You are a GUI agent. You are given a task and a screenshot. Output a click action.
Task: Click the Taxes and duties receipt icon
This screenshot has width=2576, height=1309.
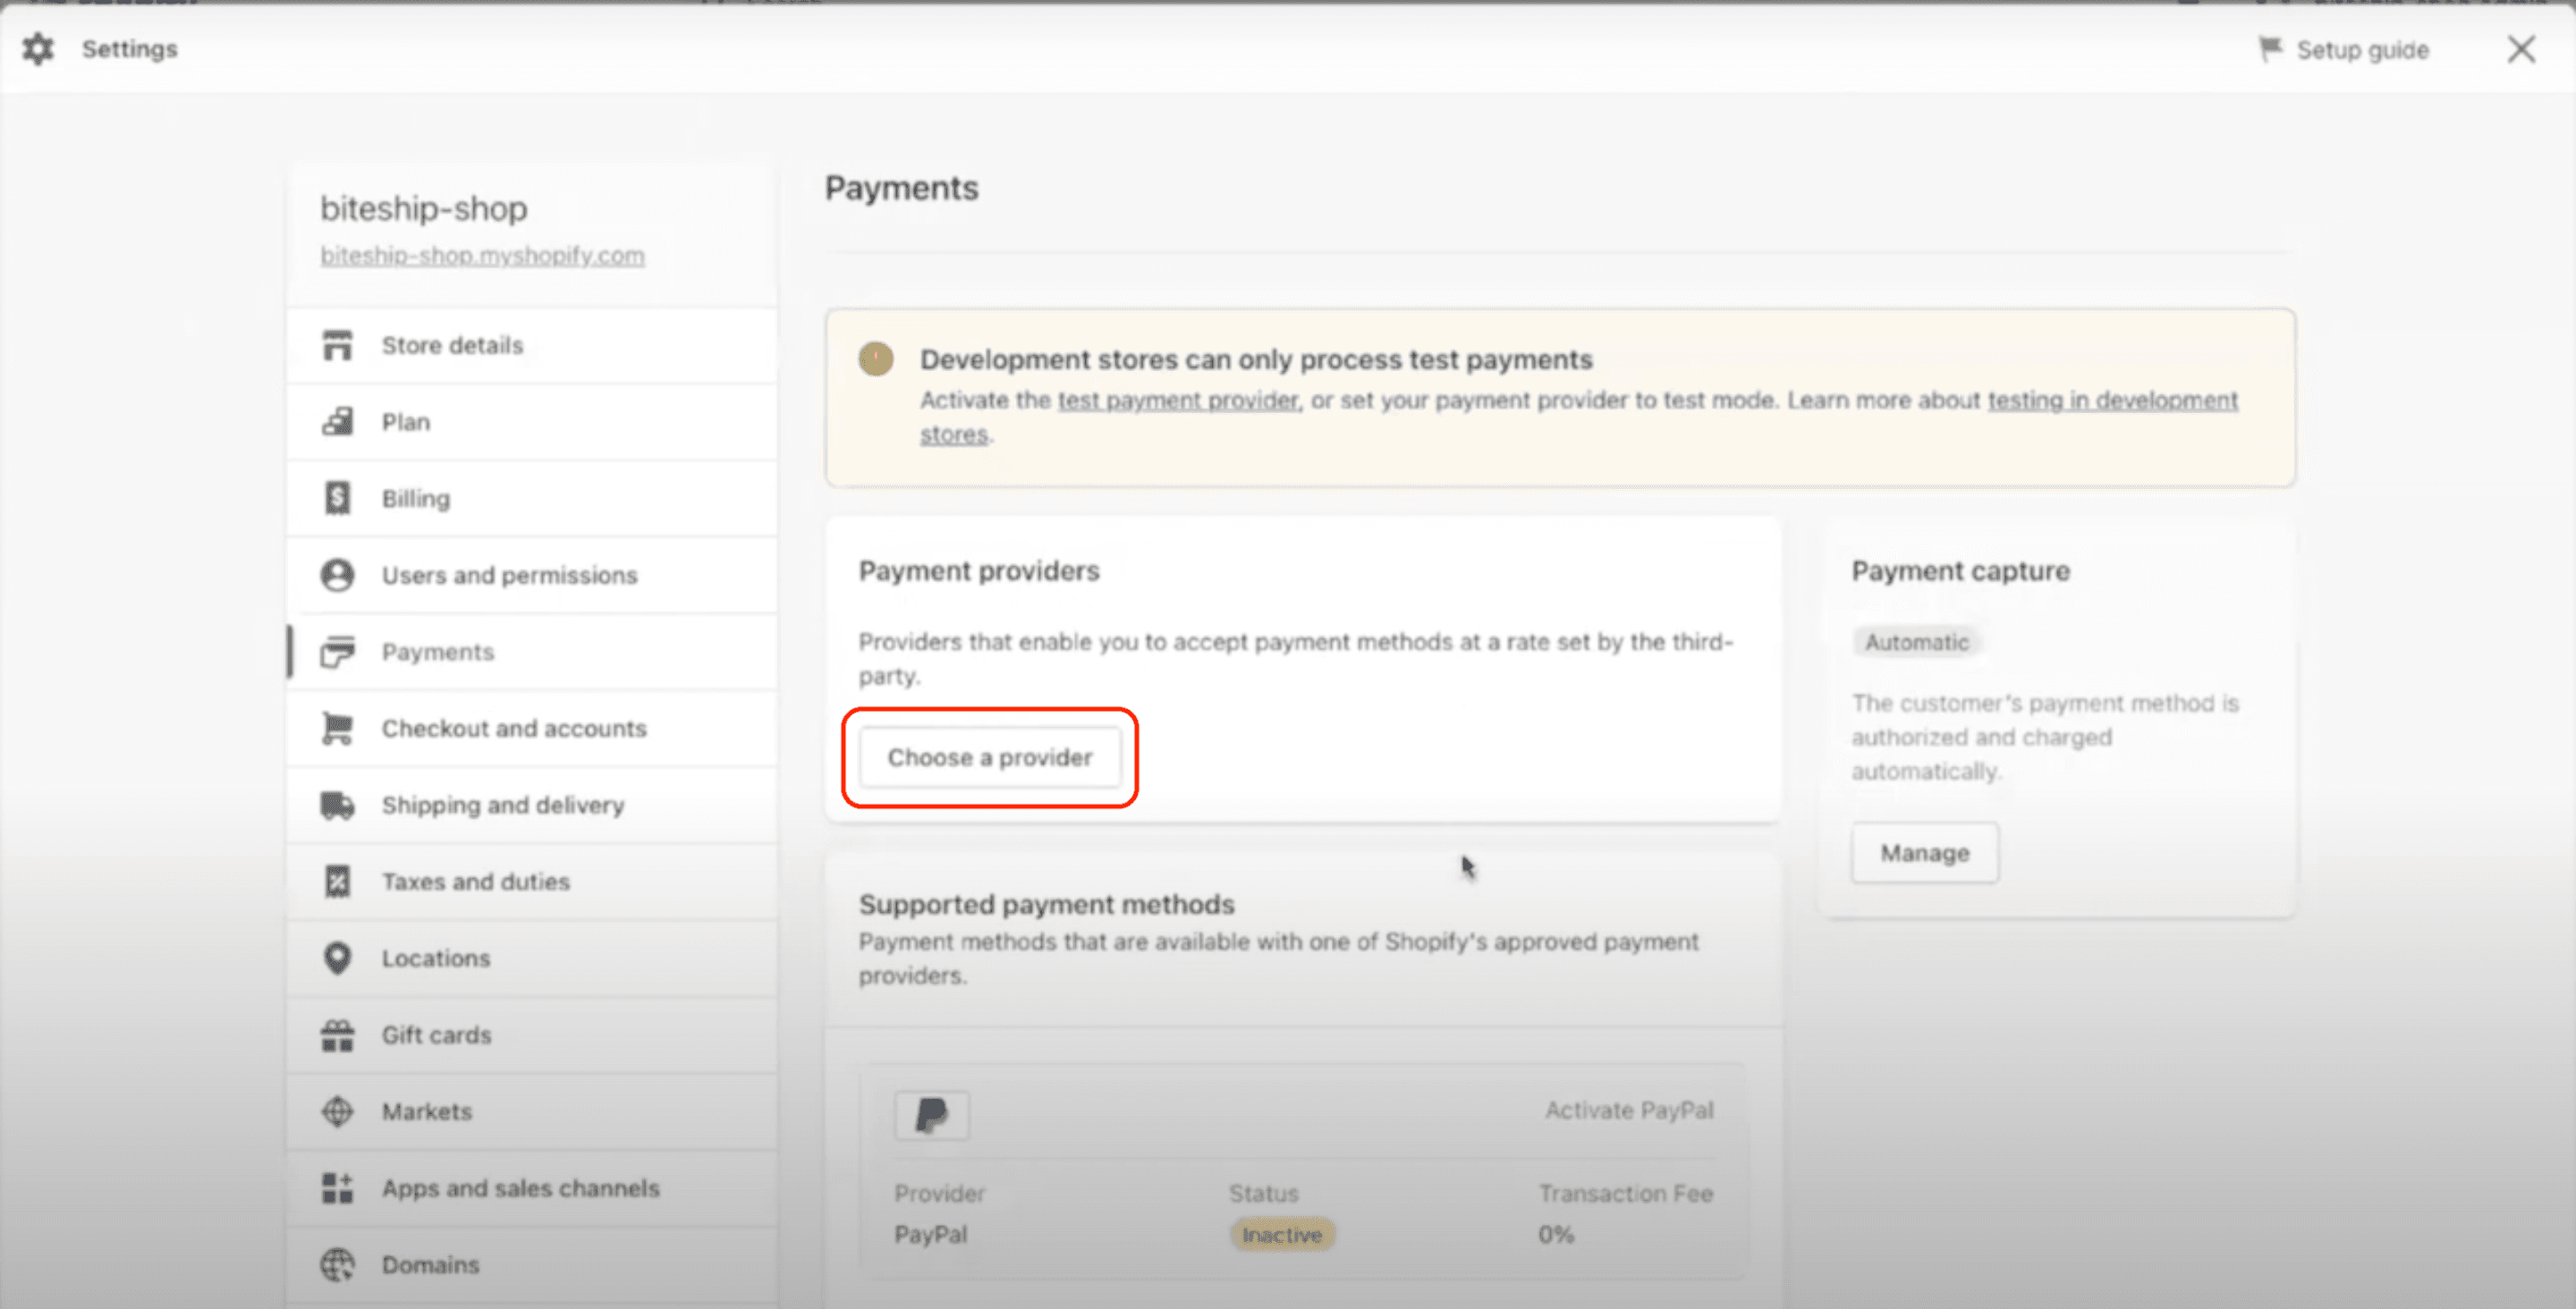(x=337, y=881)
